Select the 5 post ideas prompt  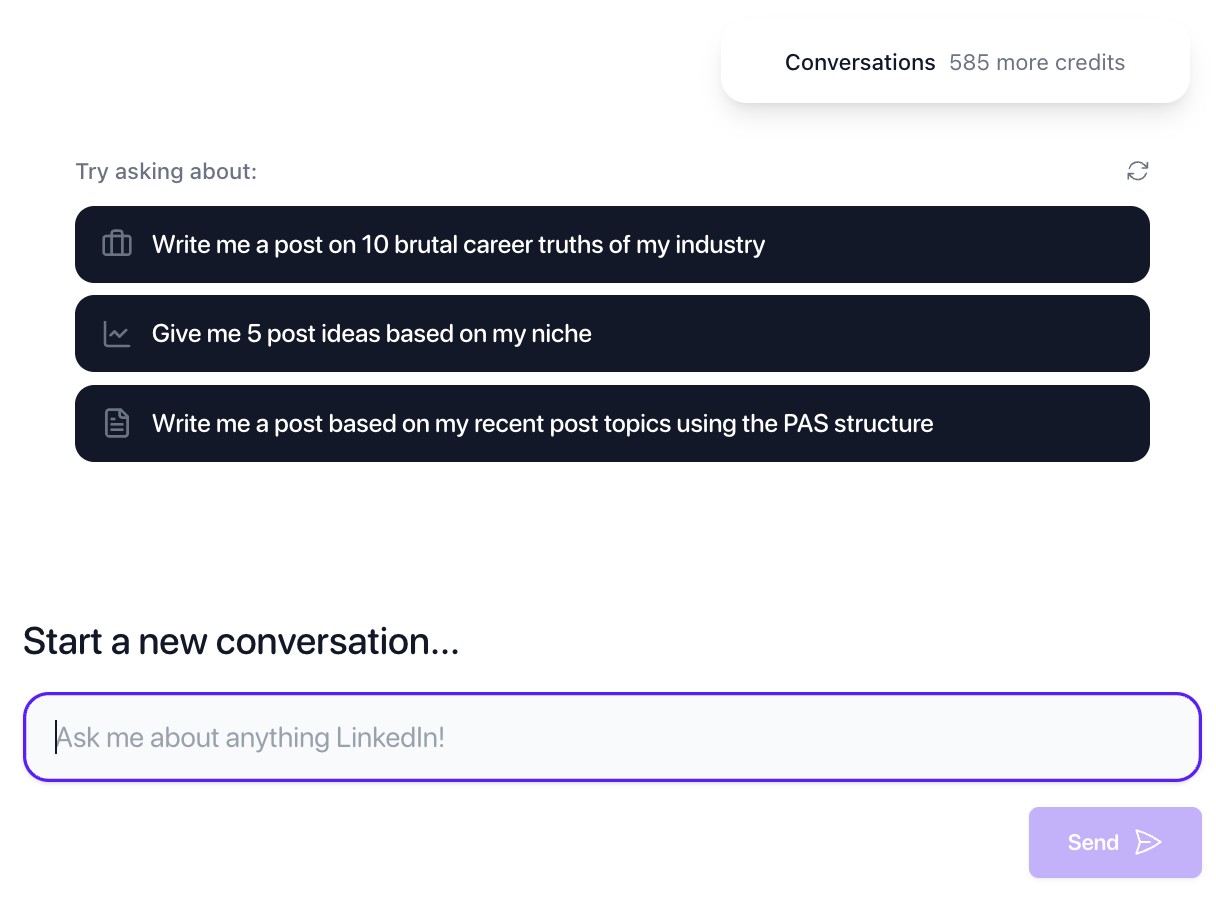pyautogui.click(x=372, y=334)
